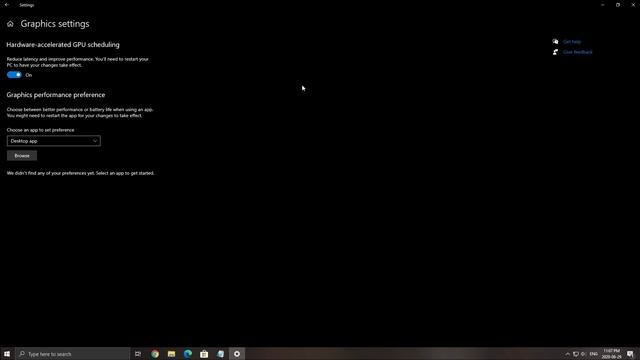The height and width of the screenshot is (360, 640).
Task: Open the taskbar clock and date
Action: coord(611,354)
